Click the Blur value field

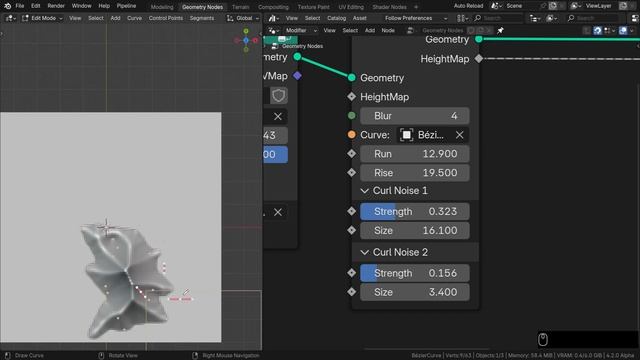(x=415, y=116)
